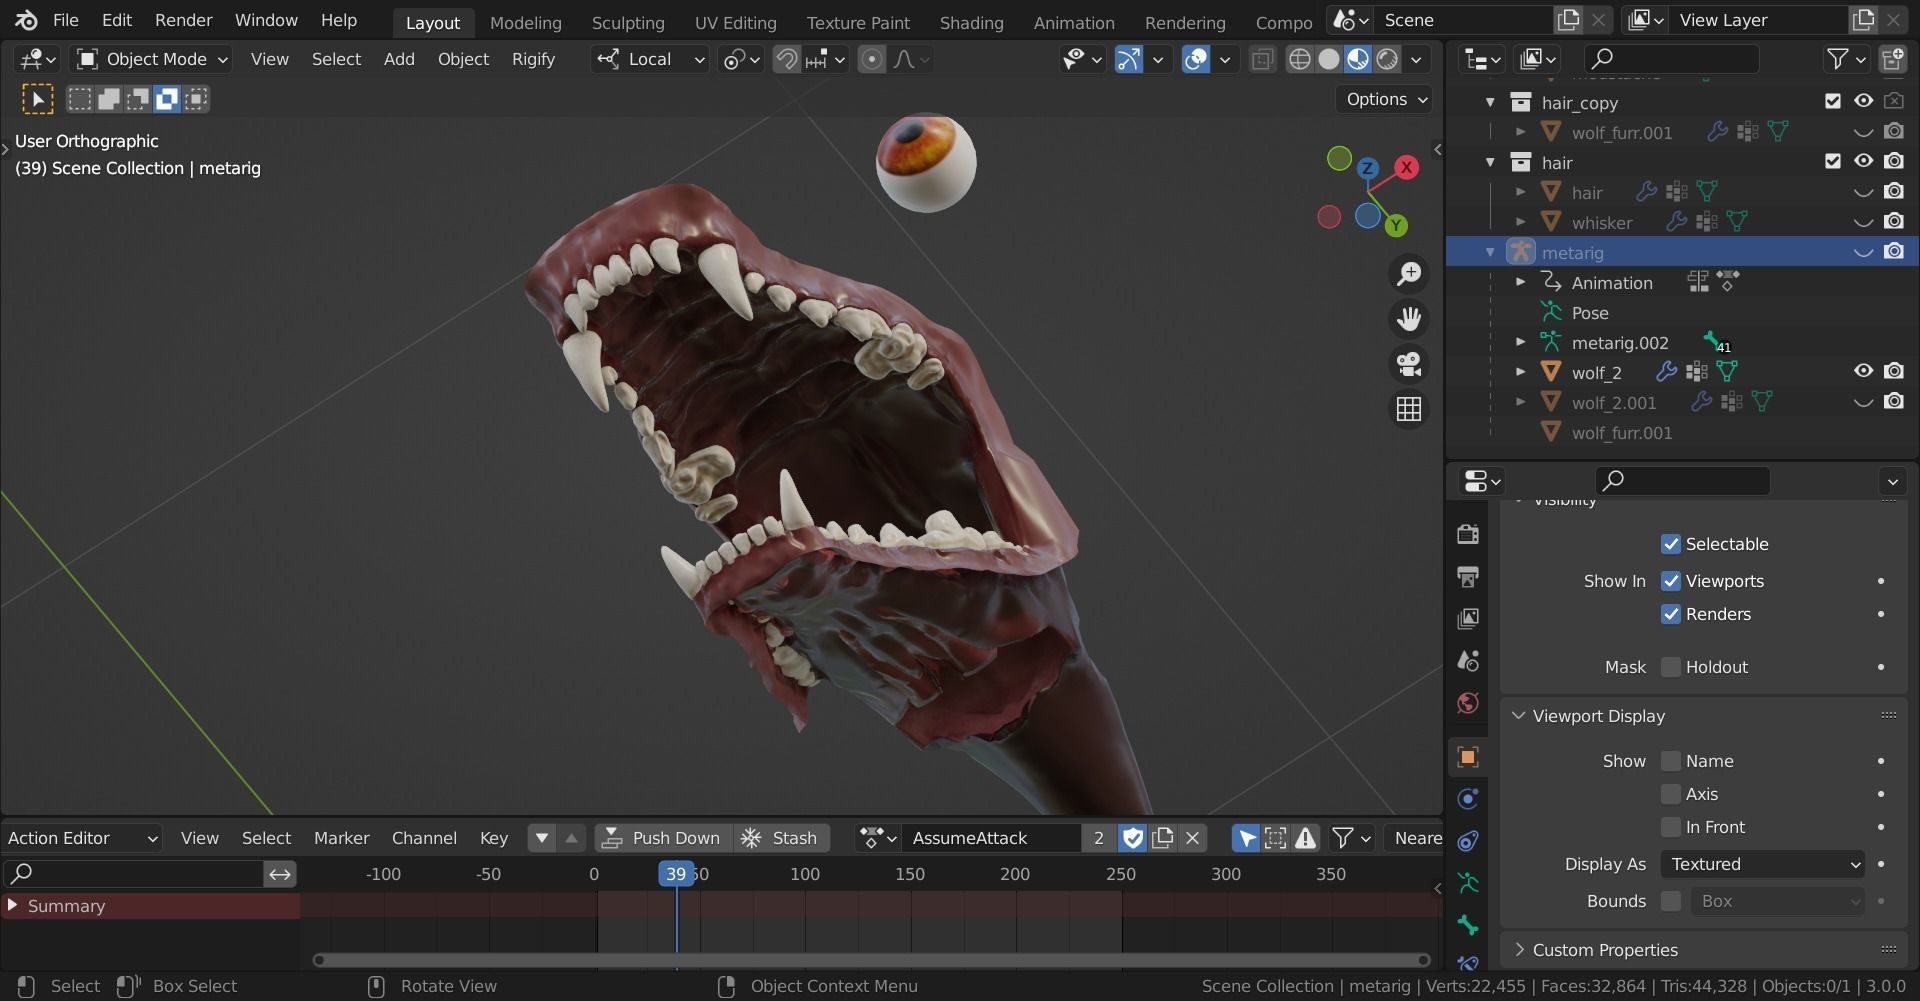
Task: Open the Rigify menu
Action: point(533,60)
